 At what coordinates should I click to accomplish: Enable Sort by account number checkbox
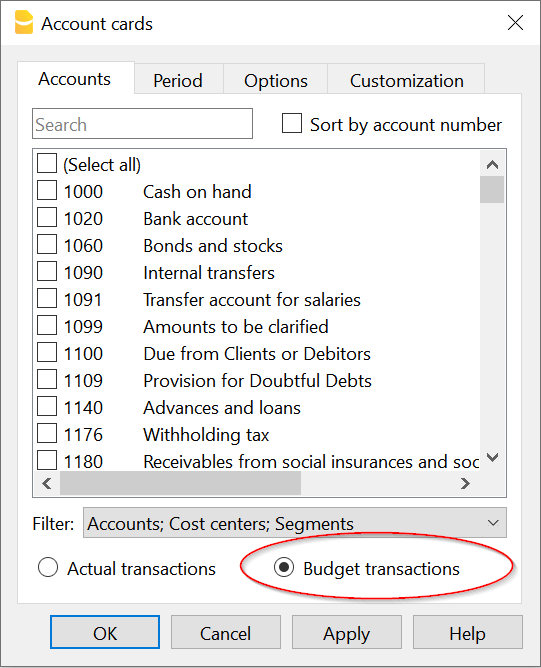(x=292, y=123)
